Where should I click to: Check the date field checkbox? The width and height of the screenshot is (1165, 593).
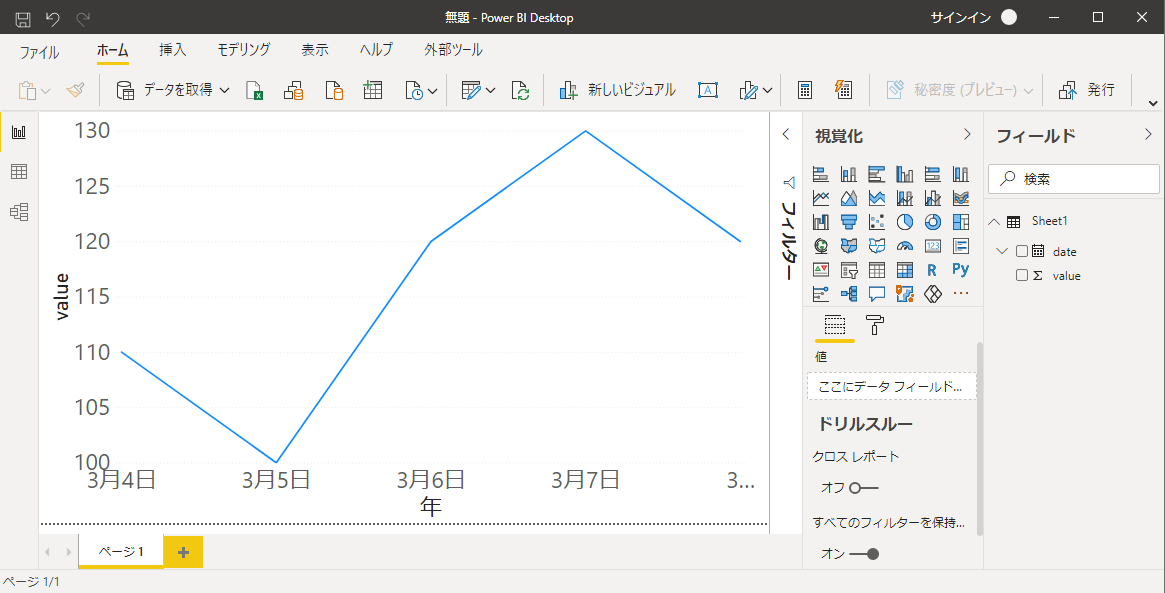pos(1022,251)
